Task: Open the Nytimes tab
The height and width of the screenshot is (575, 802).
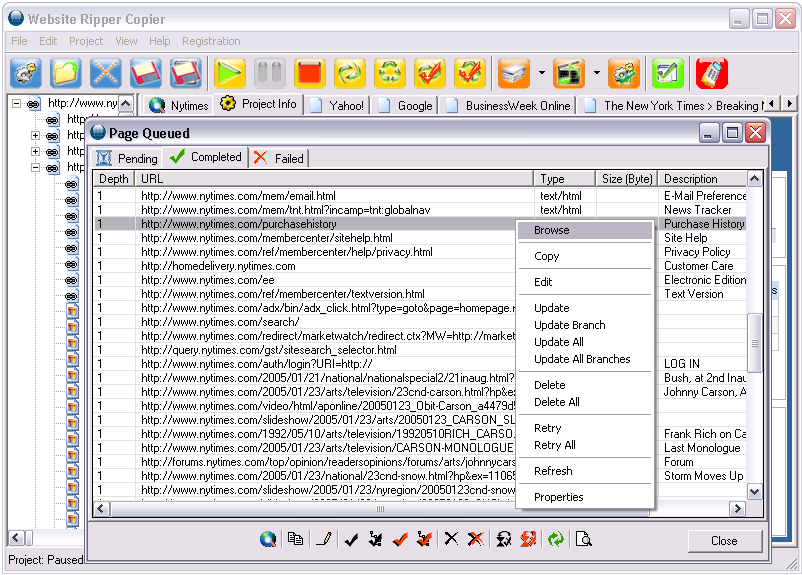Action: coord(179,105)
